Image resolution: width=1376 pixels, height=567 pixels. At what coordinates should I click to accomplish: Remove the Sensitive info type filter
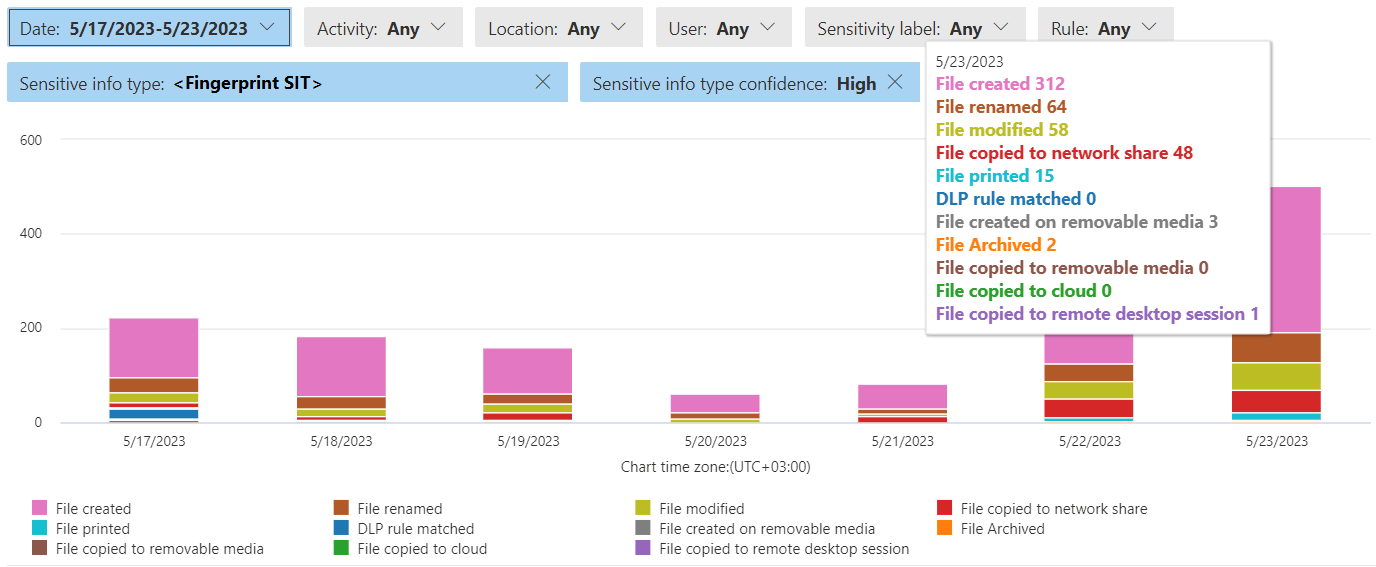coord(543,83)
